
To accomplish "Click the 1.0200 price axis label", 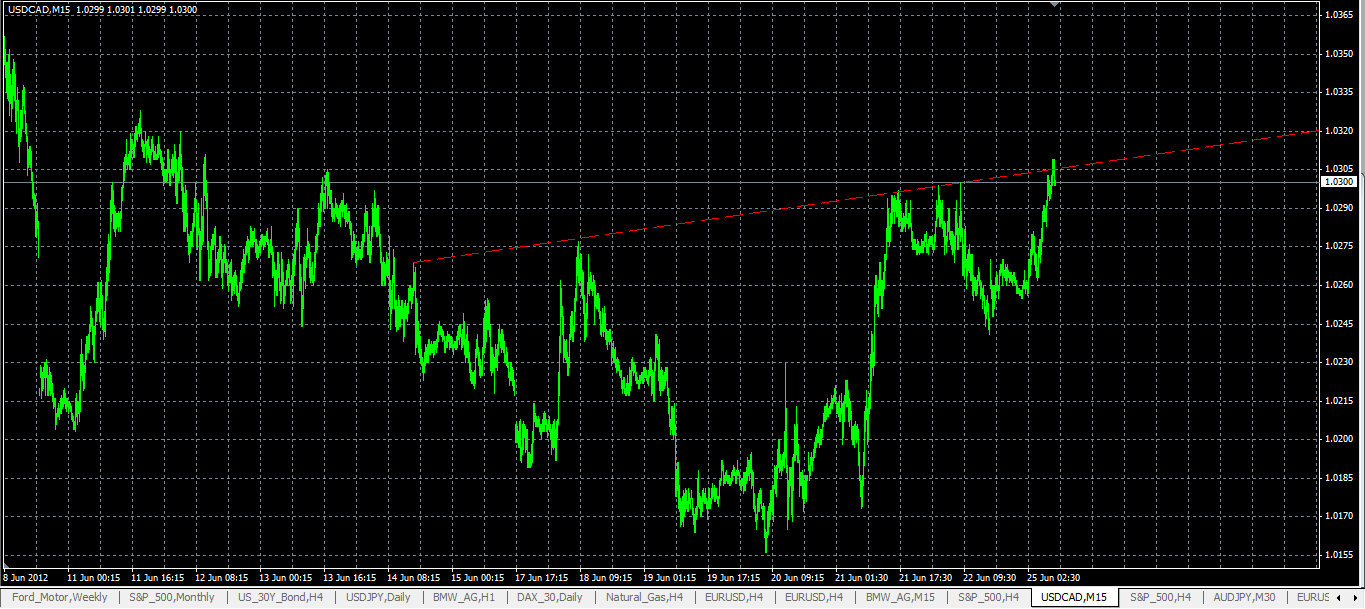I will pyautogui.click(x=1339, y=439).
